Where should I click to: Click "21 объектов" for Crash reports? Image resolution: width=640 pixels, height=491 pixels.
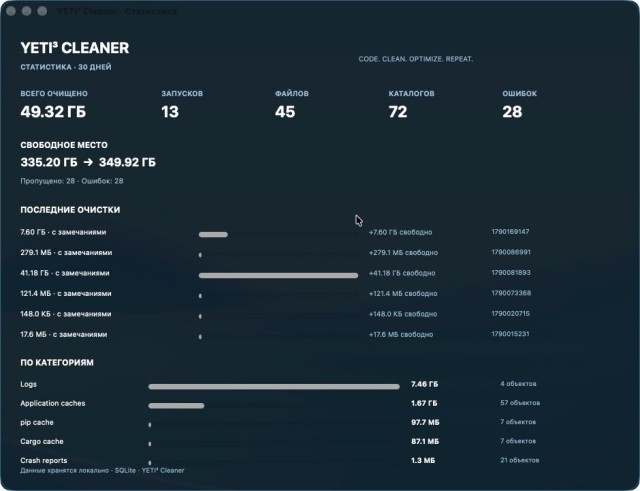click(x=520, y=460)
